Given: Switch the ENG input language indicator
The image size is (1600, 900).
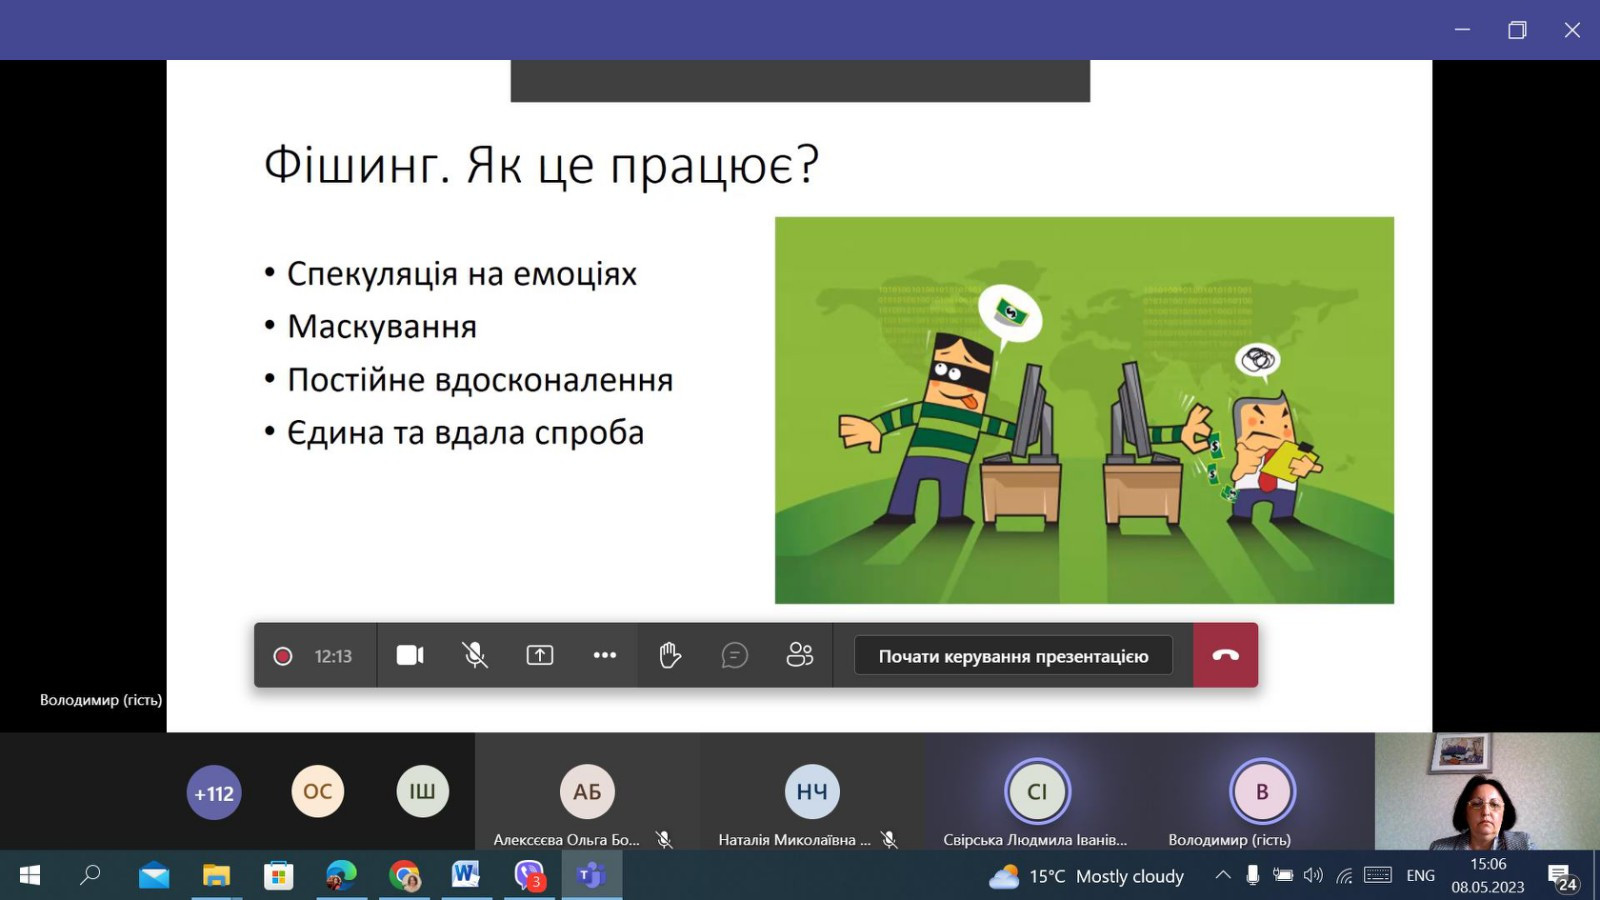Looking at the screenshot, I should (1420, 876).
